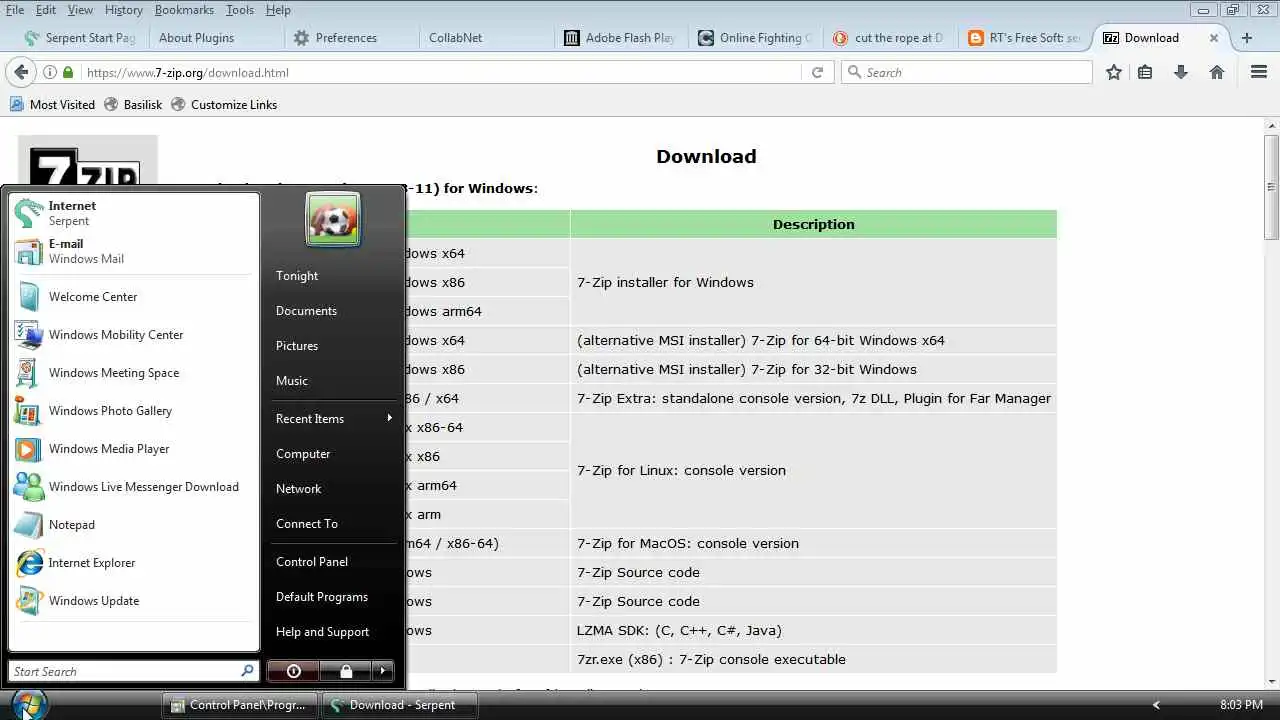The image size is (1280, 720).
Task: Open the Customize Links bookmark
Action: (224, 104)
